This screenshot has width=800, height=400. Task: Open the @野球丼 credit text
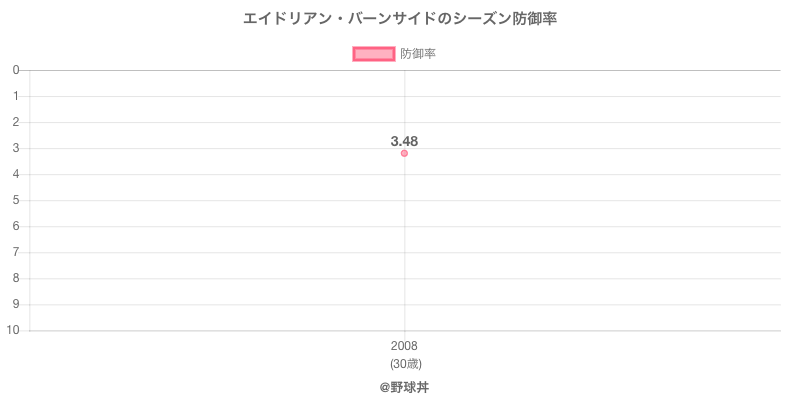404,386
